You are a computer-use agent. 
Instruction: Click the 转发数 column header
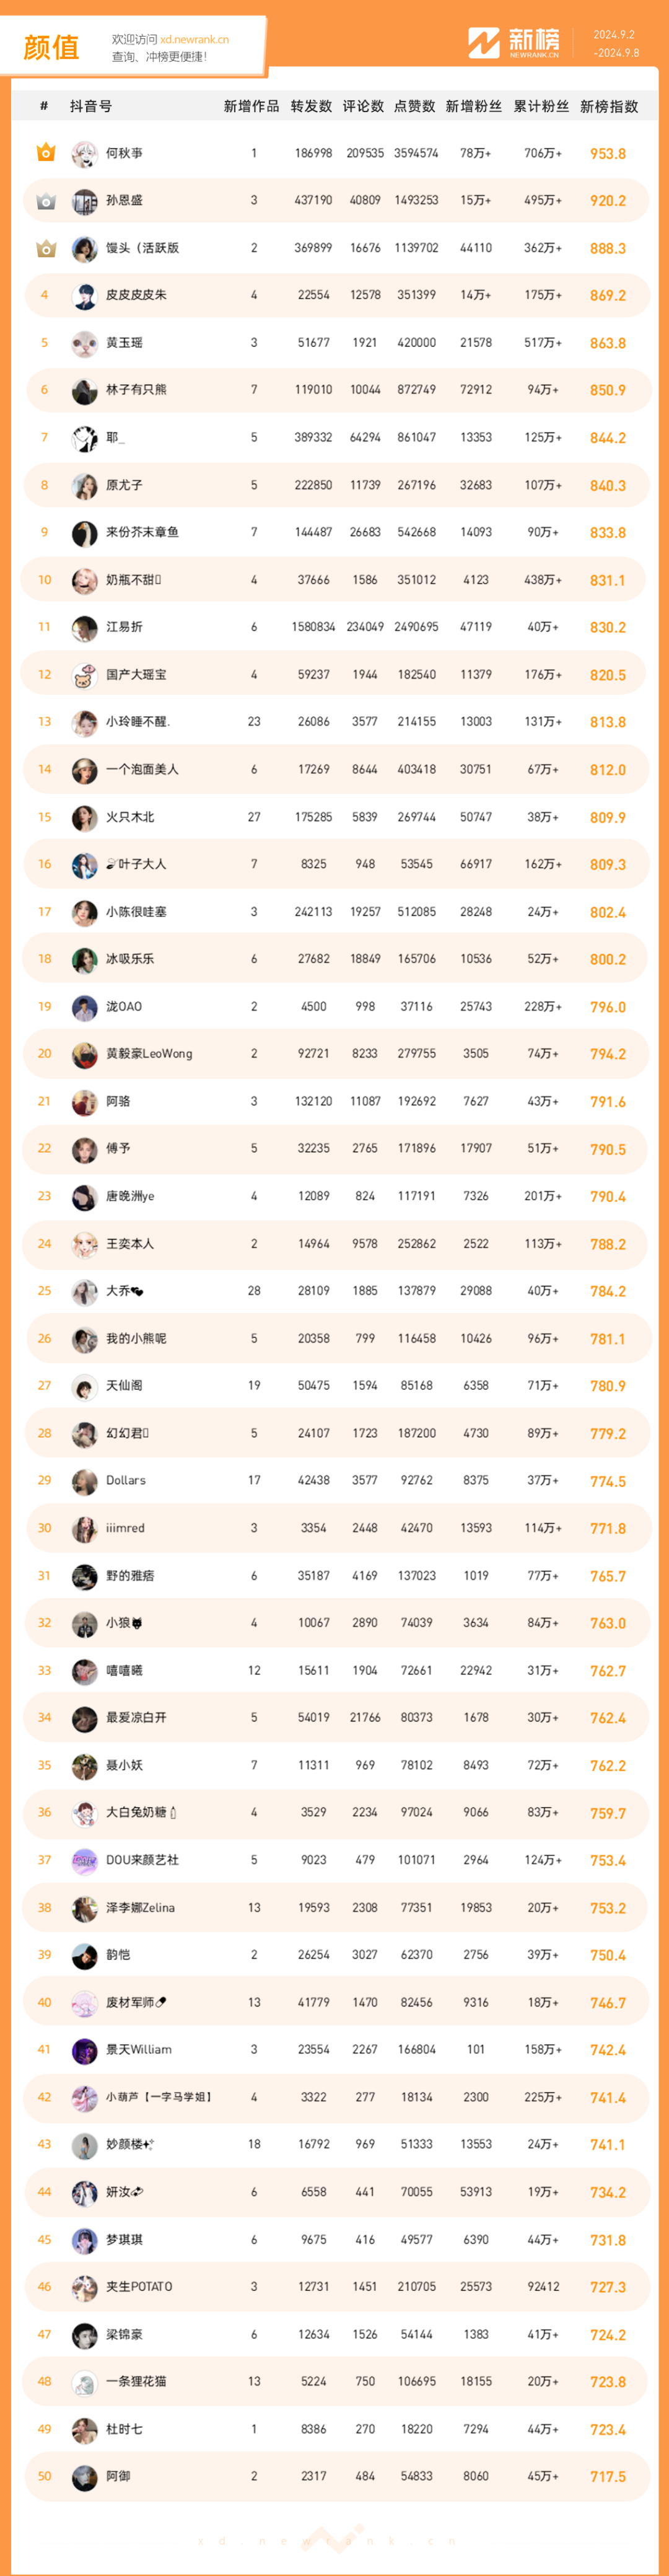point(311,106)
